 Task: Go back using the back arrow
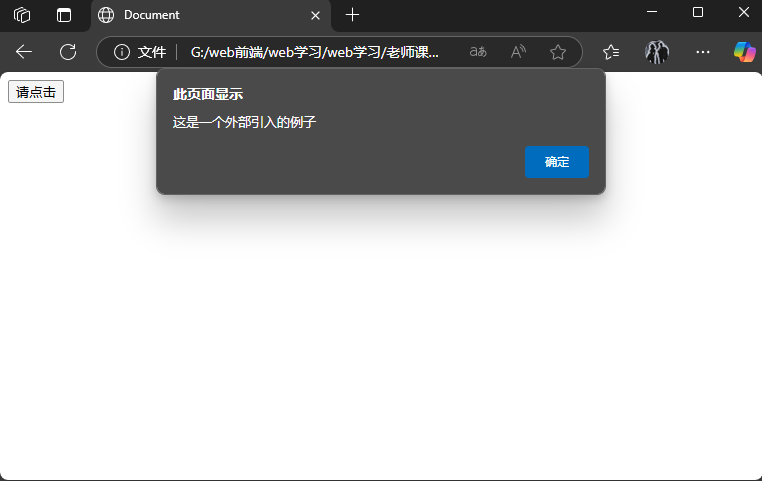(24, 52)
